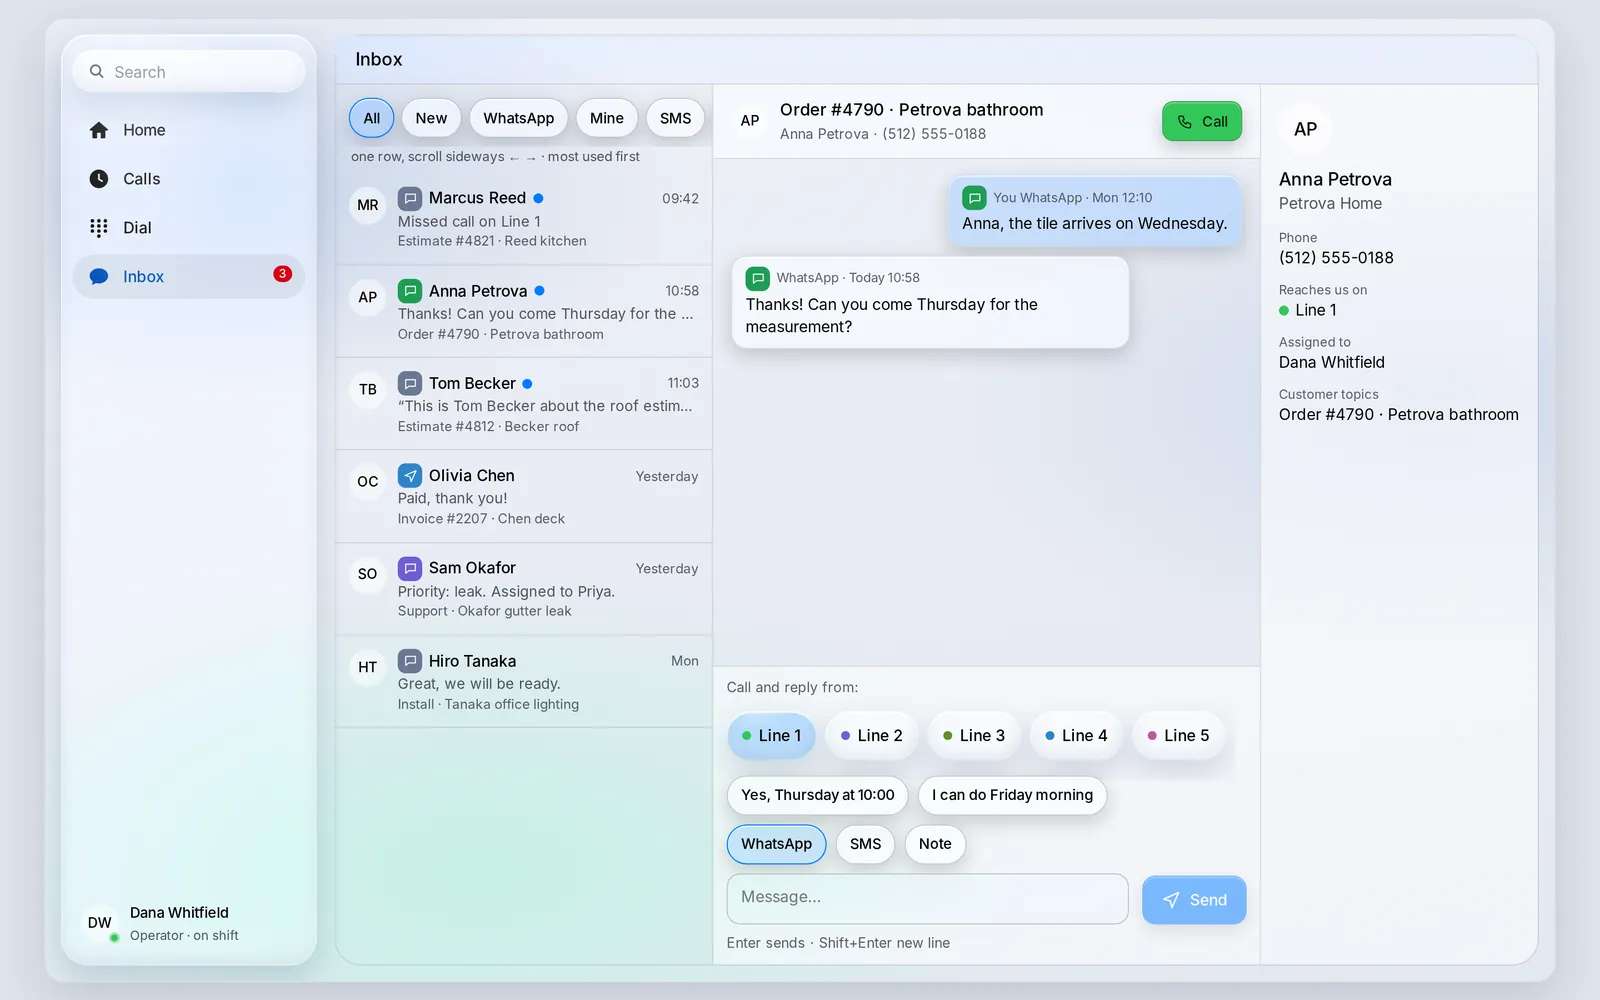Switch reply channel to Note
The width and height of the screenshot is (1600, 1000).
coord(936,844)
